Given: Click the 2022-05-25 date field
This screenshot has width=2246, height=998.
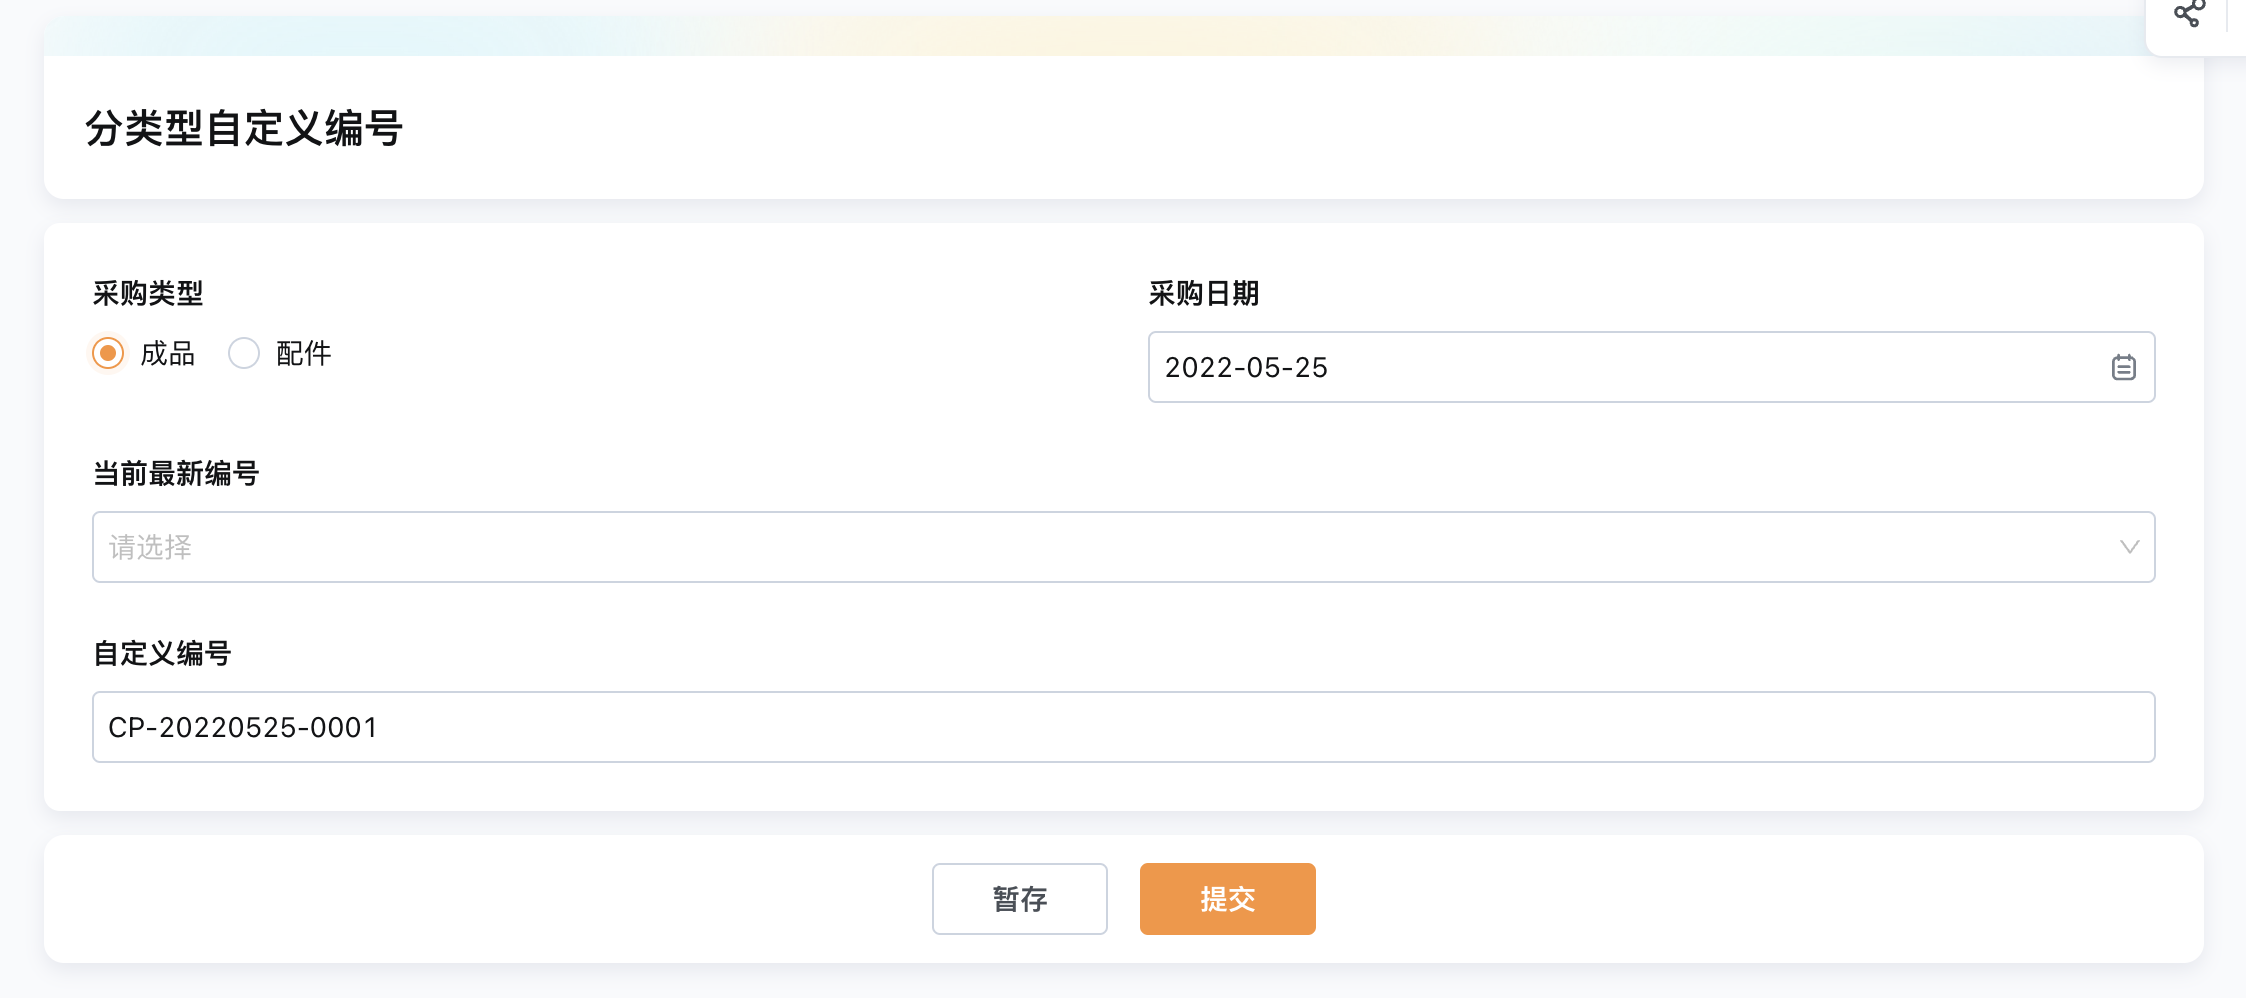Looking at the screenshot, I should click(1651, 367).
